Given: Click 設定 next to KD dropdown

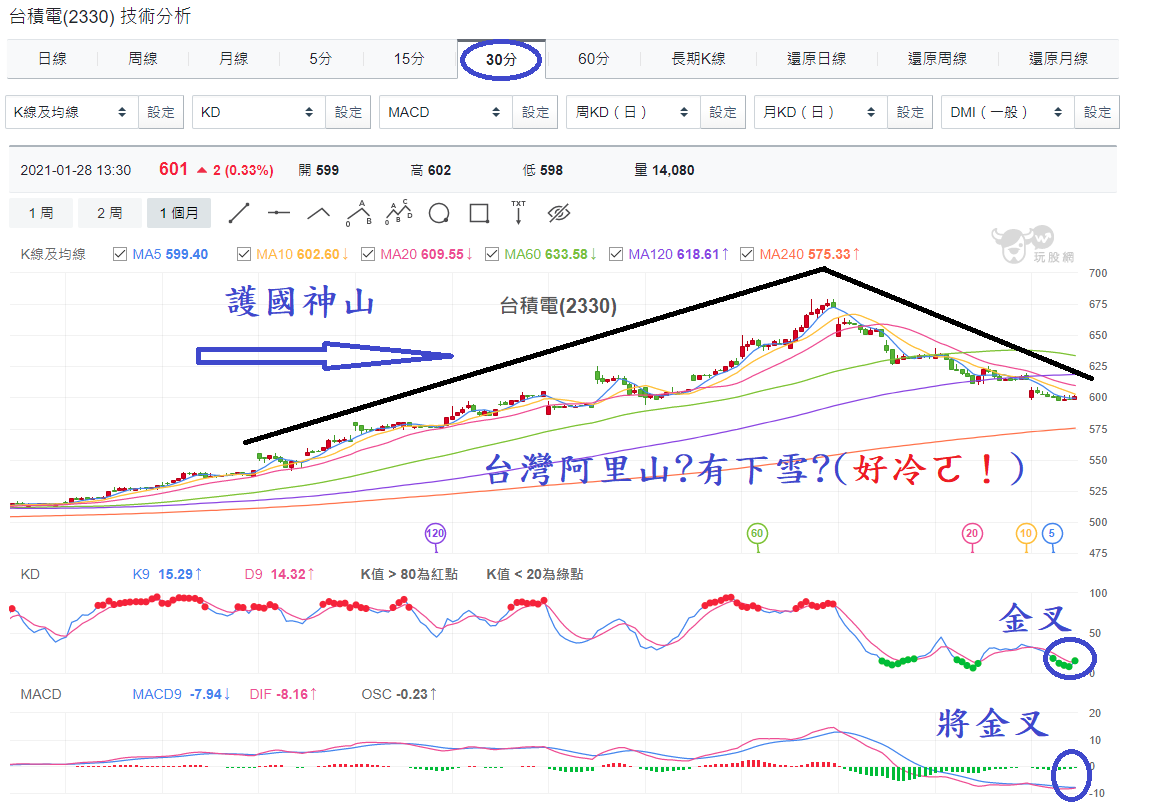Looking at the screenshot, I should tap(349, 112).
